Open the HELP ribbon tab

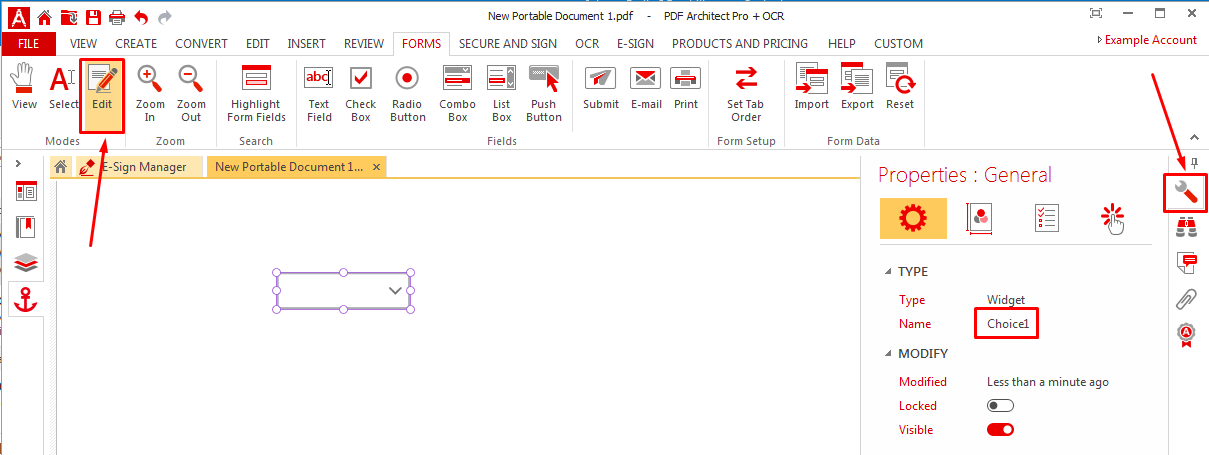coord(842,44)
